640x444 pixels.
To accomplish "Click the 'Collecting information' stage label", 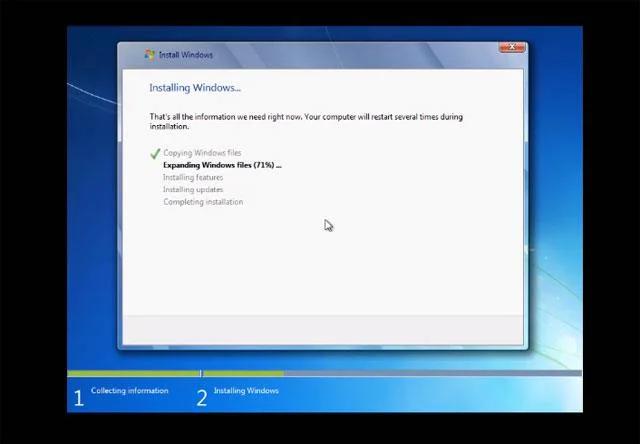I will 129,391.
